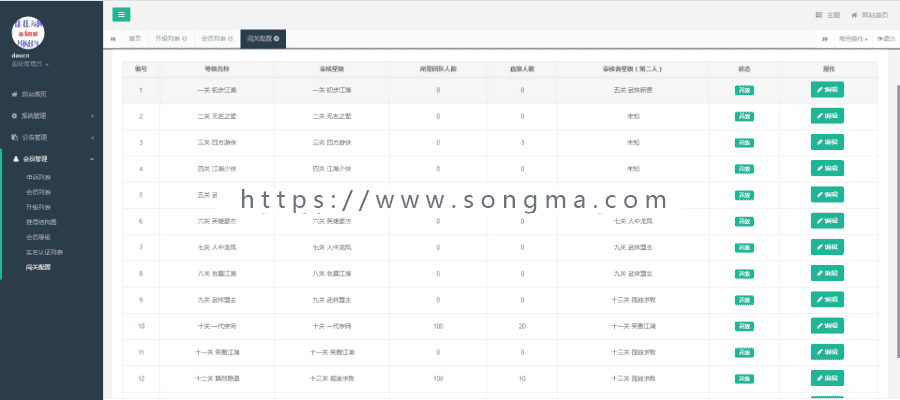Edit row 9 with its green edit button
This screenshot has width=900, height=400.
tap(827, 300)
